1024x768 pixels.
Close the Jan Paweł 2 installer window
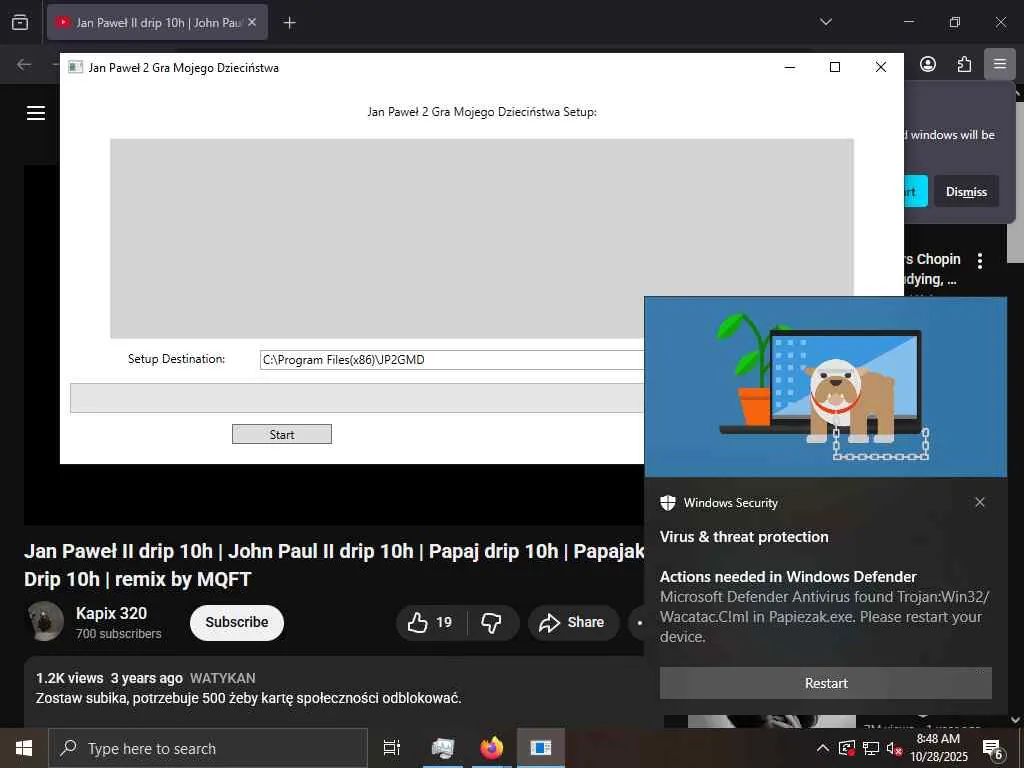click(x=880, y=67)
